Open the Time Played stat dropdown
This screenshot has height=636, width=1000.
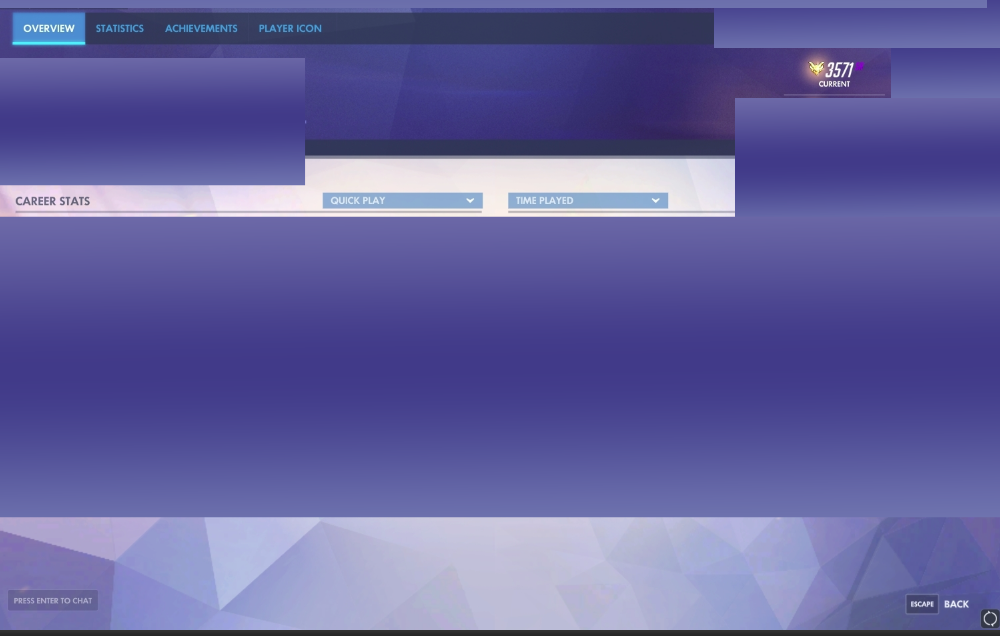click(588, 200)
